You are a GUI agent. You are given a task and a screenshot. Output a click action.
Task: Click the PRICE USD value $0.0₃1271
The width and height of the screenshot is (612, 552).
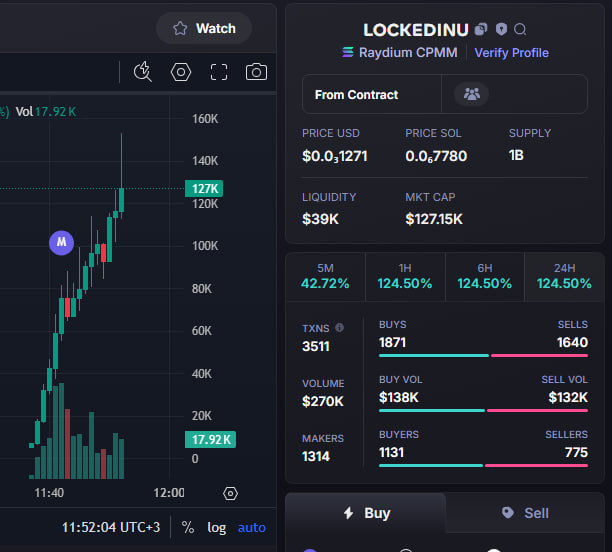334,156
